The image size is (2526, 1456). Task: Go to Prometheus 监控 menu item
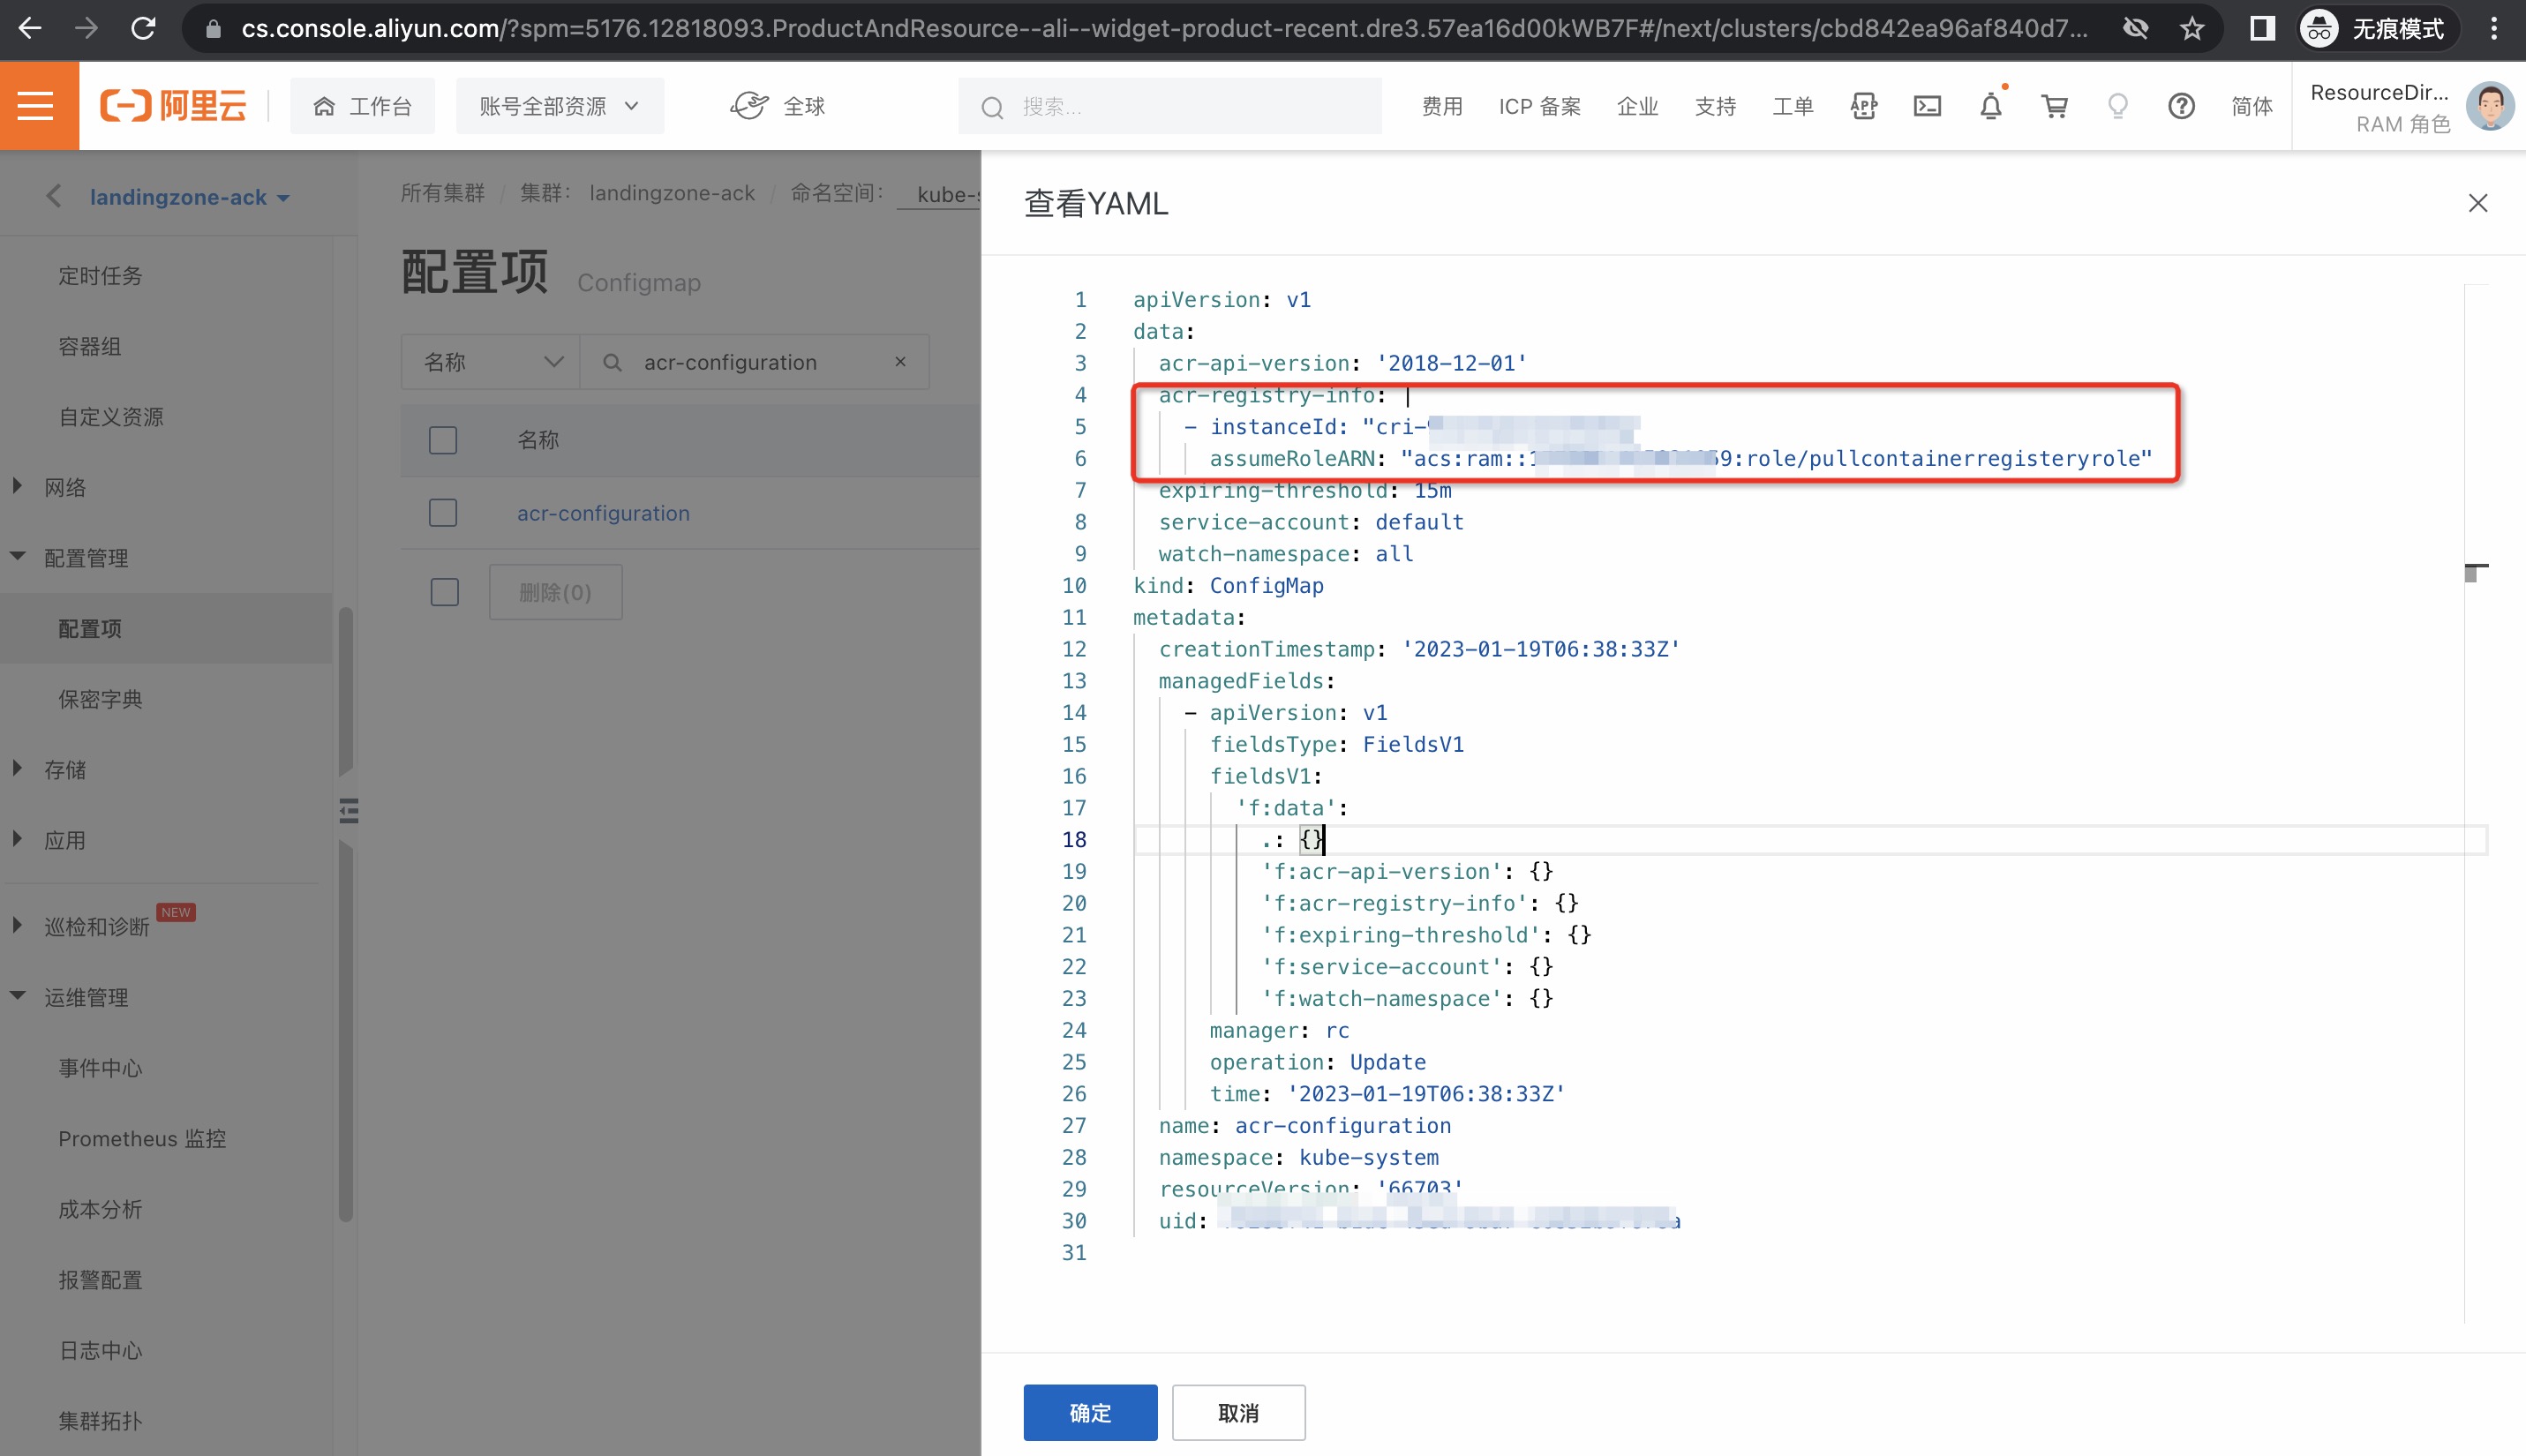click(x=142, y=1138)
